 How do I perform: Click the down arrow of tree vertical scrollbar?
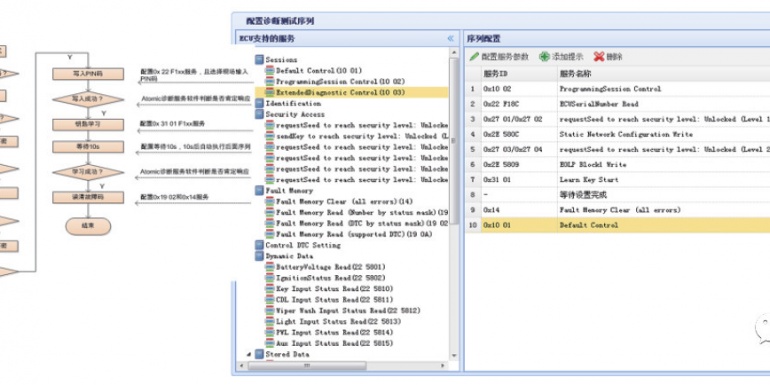coord(454,356)
